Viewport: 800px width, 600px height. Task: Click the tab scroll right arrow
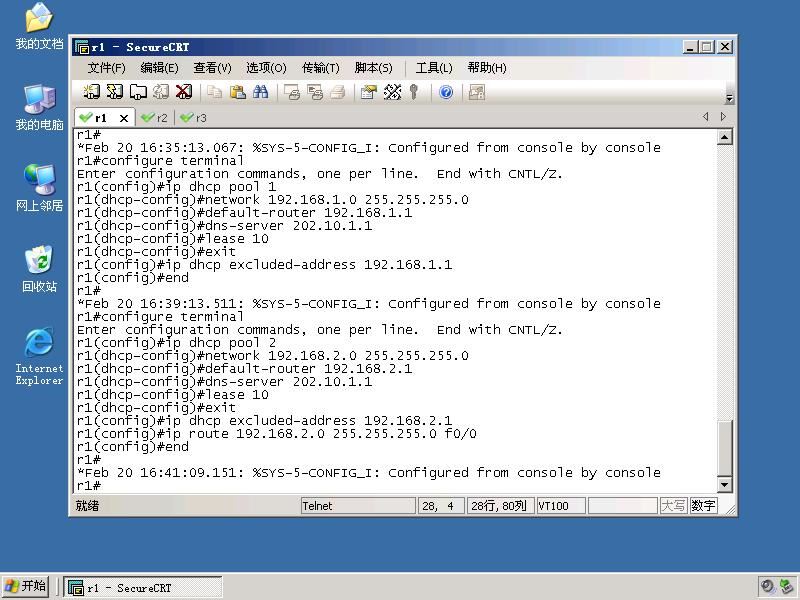pos(723,117)
